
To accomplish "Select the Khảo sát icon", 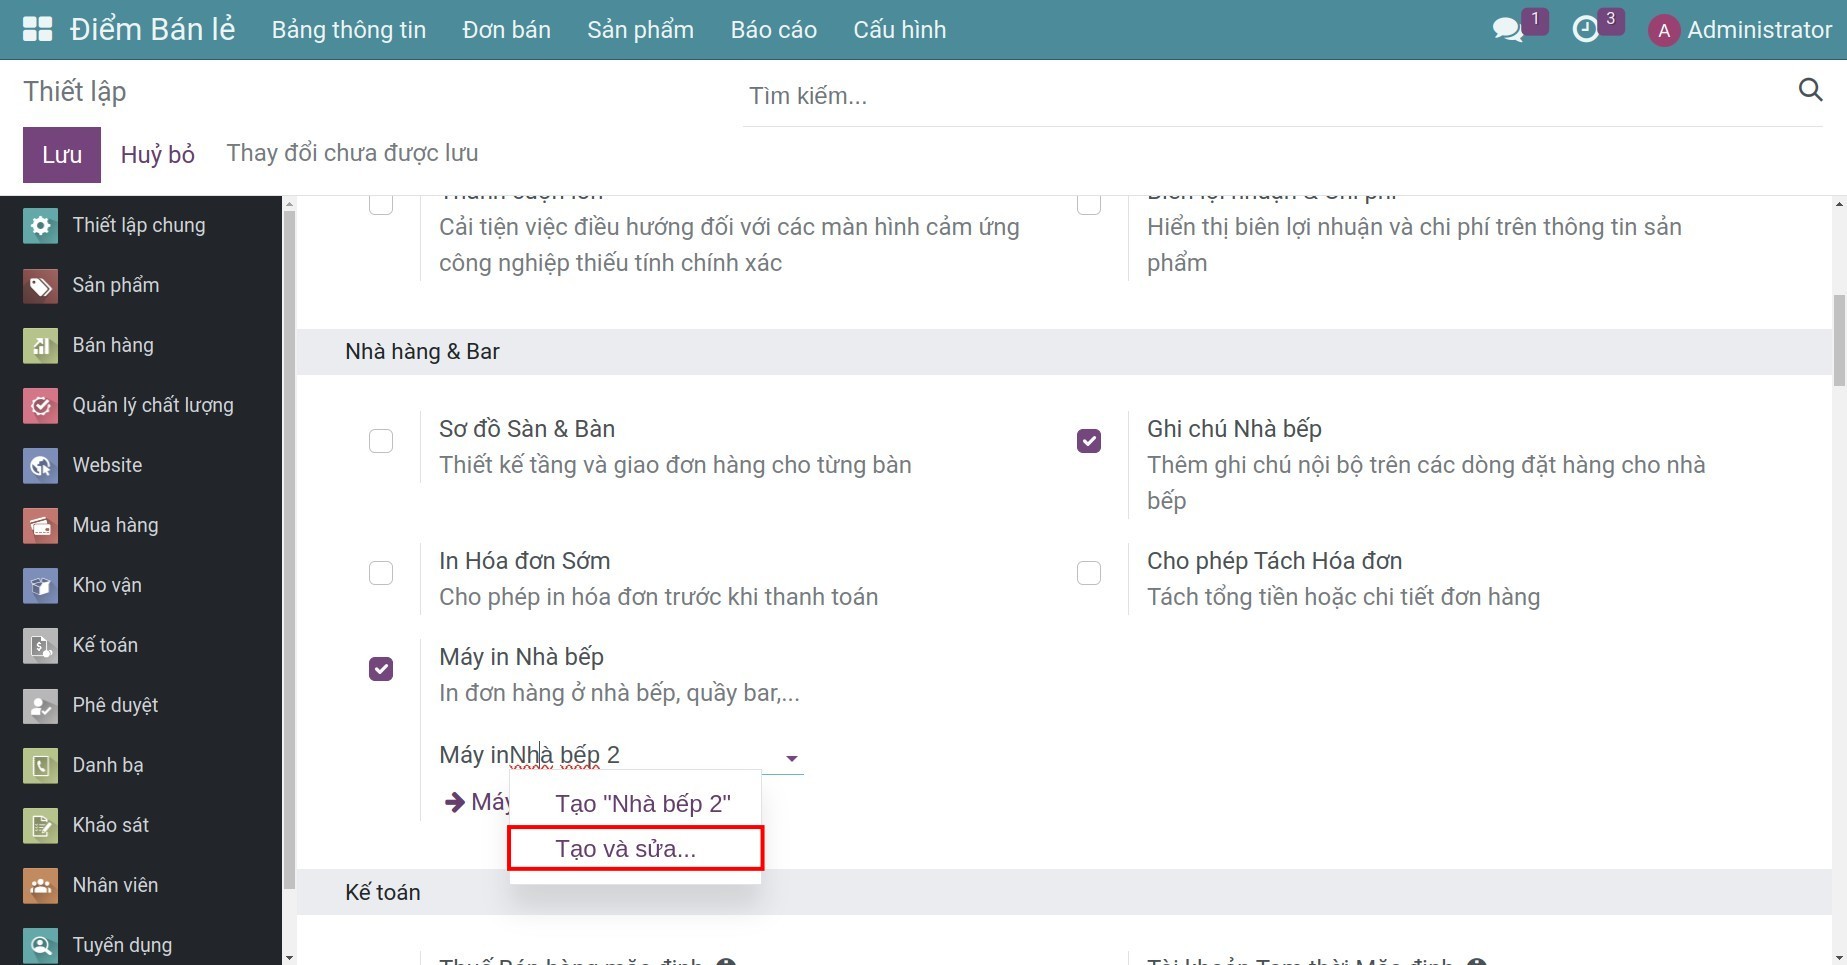I will click(x=40, y=825).
